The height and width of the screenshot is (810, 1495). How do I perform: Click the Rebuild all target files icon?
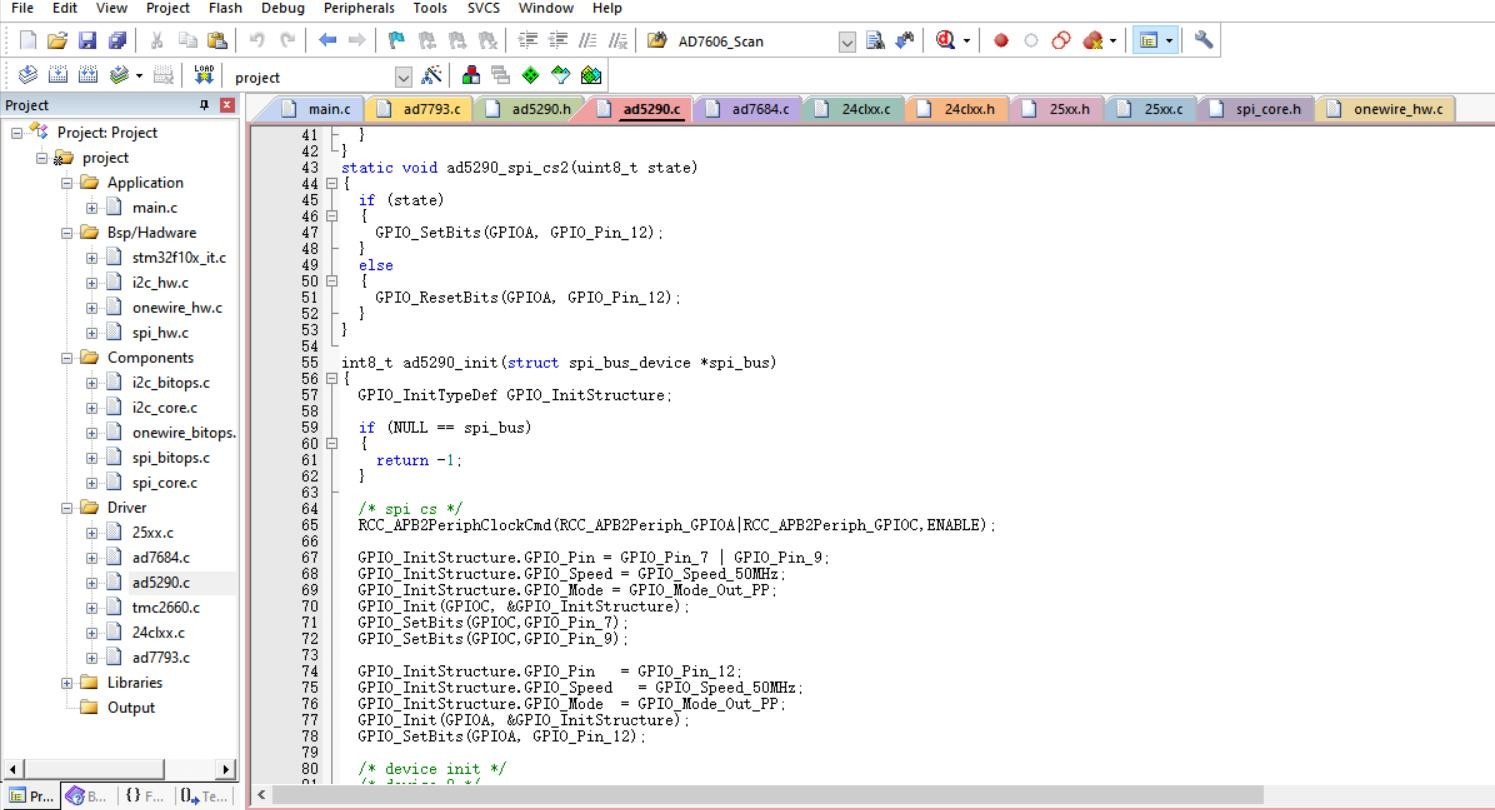pos(88,75)
